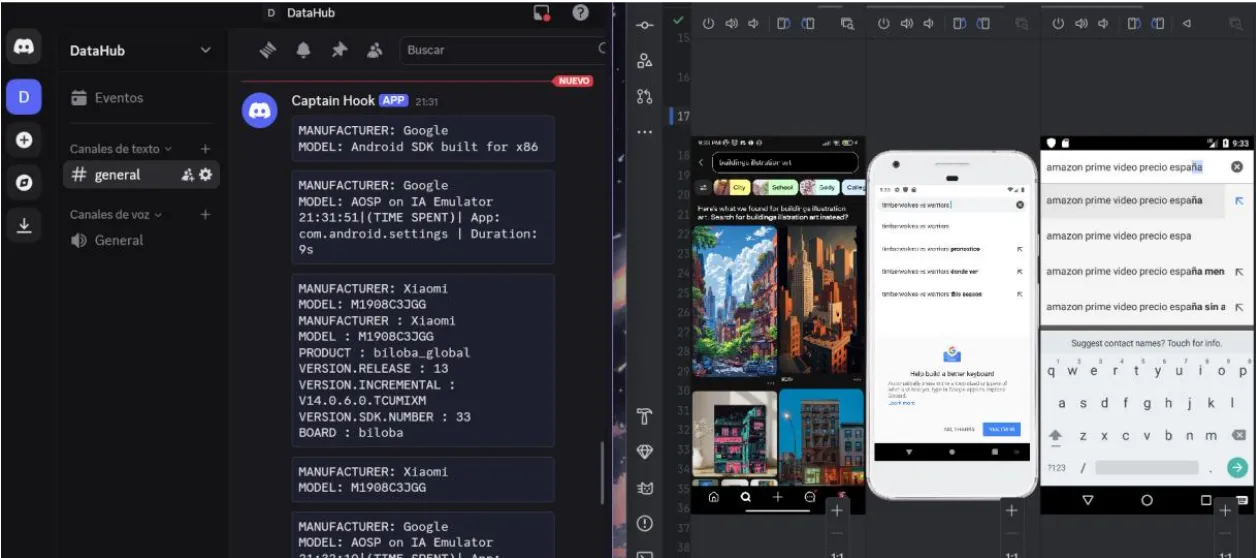Open threads icon in Discord channel header
The width and height of the screenshot is (1256, 558).
268,49
